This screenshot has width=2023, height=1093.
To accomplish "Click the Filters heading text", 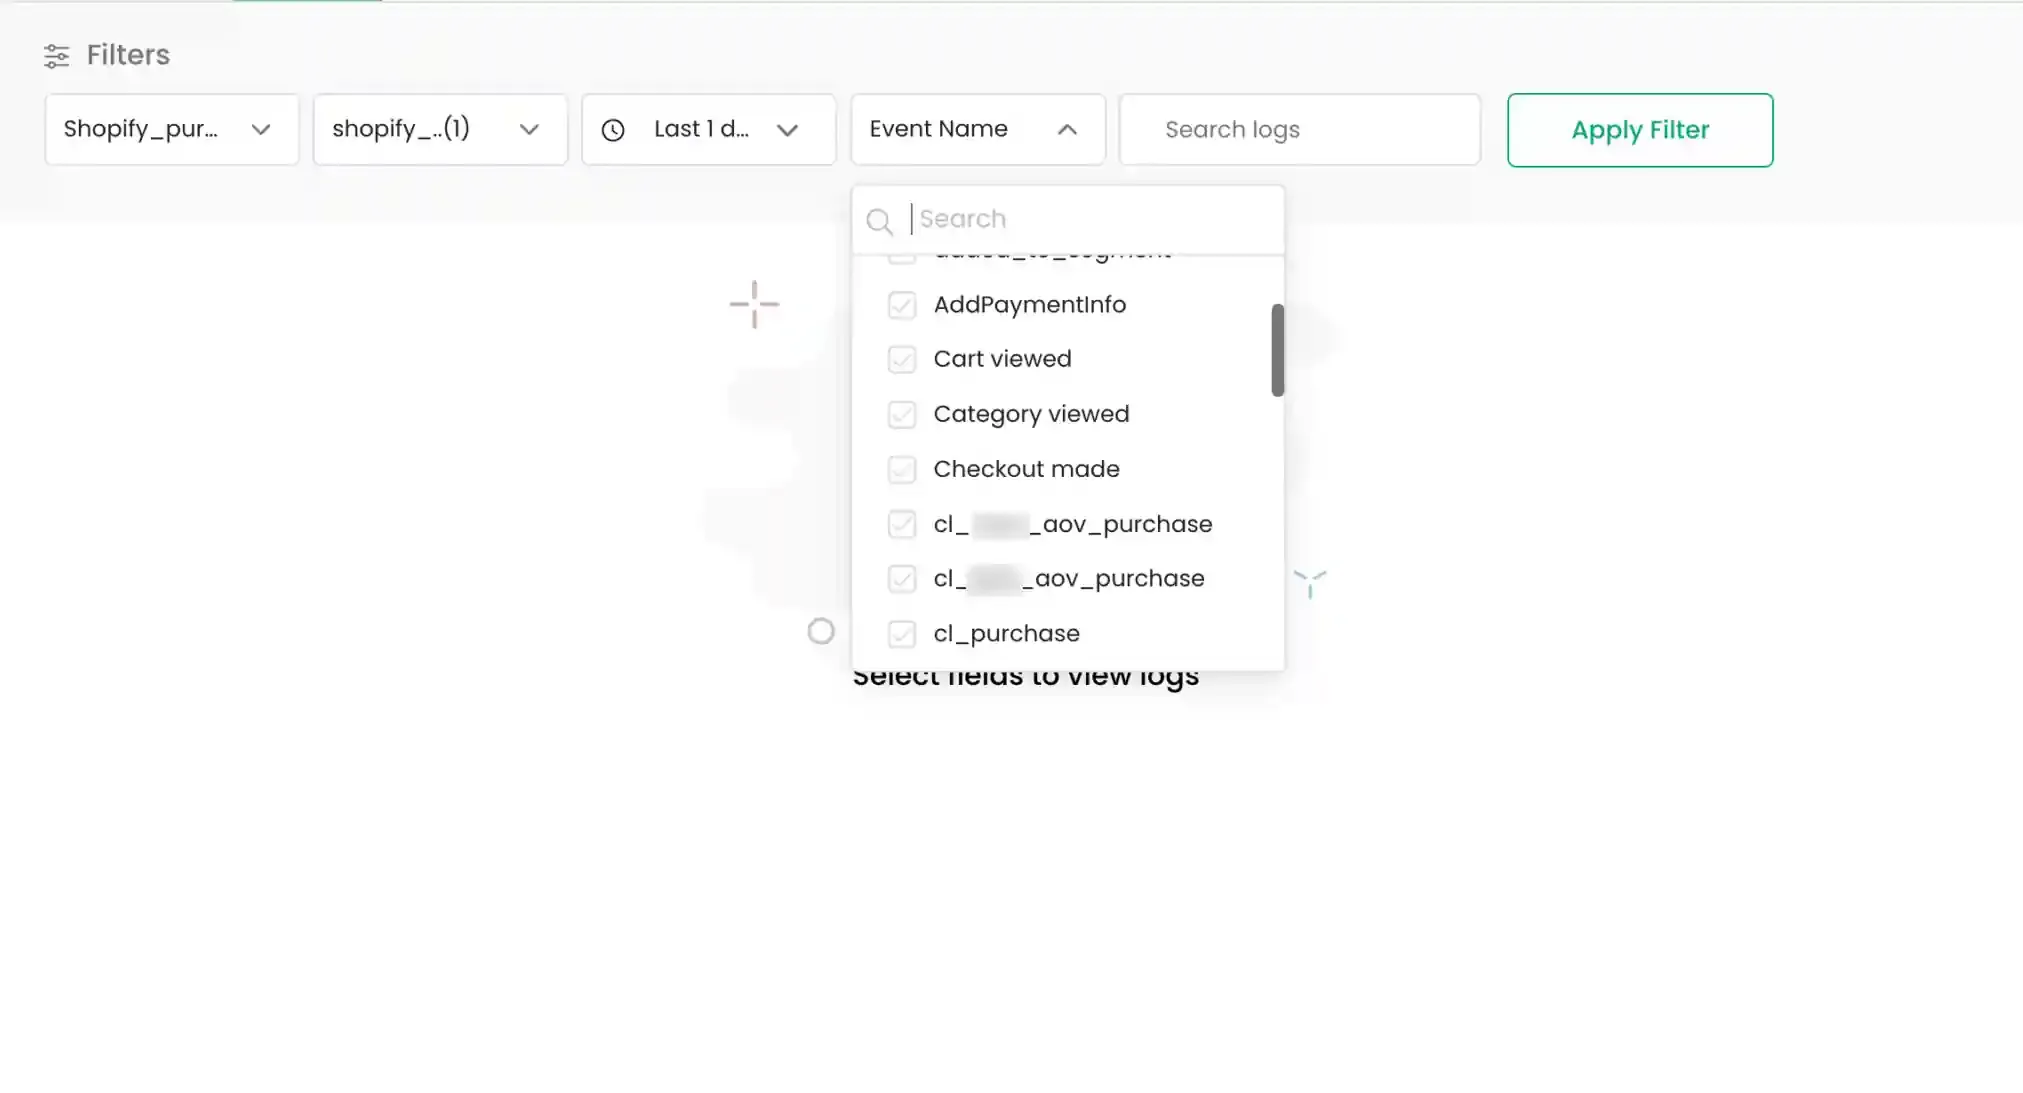I will point(128,55).
